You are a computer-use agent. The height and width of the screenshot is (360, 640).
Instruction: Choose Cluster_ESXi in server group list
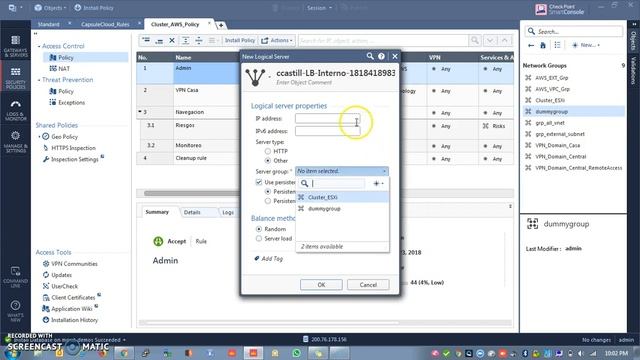click(342, 197)
